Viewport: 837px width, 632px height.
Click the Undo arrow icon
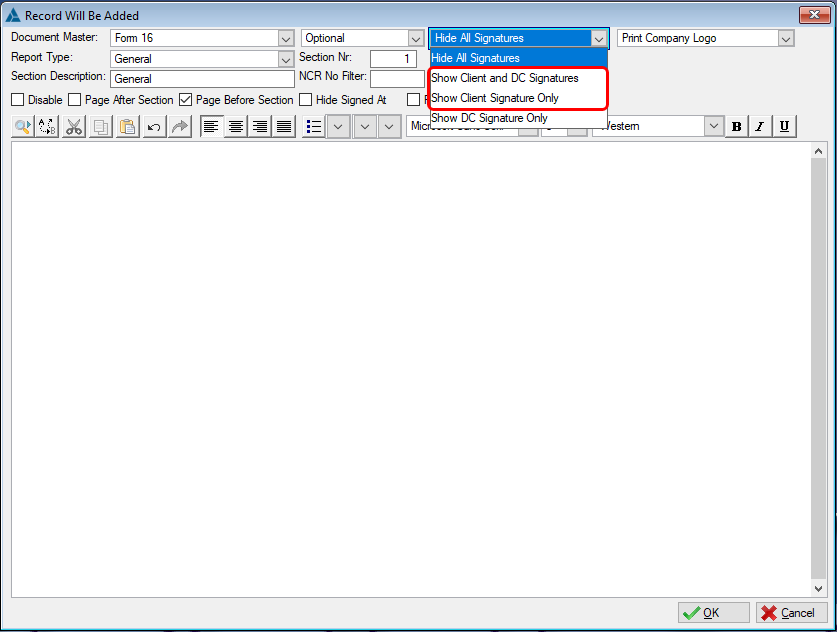pyautogui.click(x=153, y=127)
